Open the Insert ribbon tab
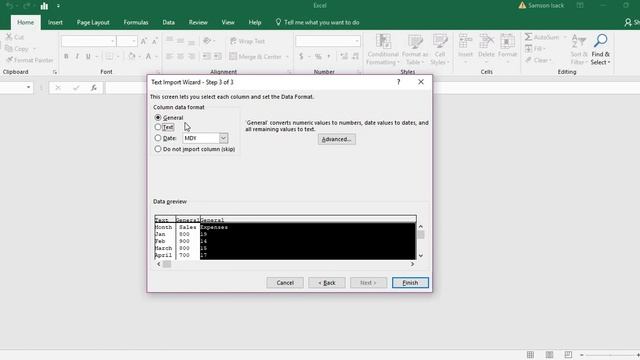640x360 pixels. (x=55, y=22)
